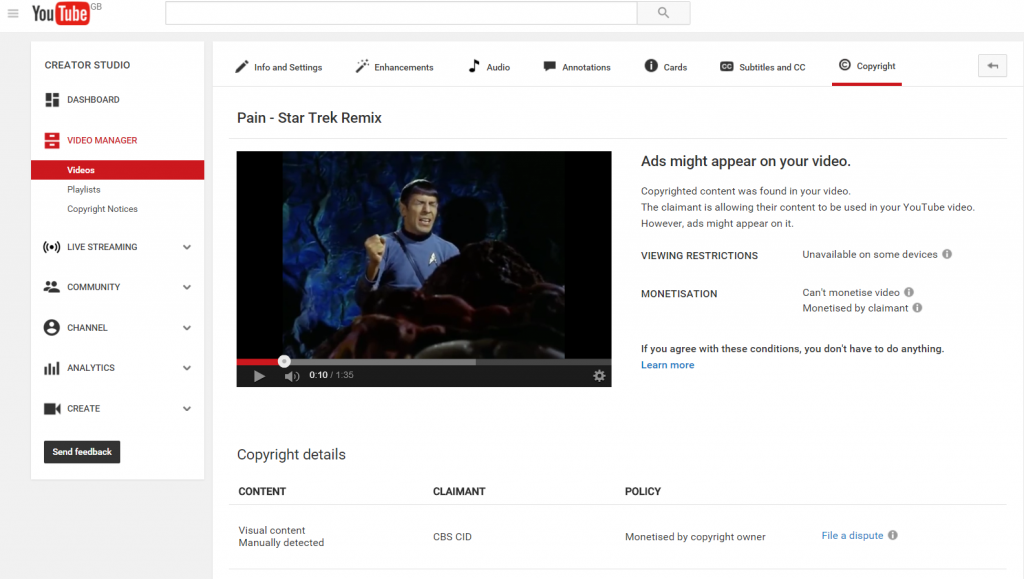This screenshot has width=1024, height=579.
Task: Click the Send feedback button
Action: coord(82,452)
